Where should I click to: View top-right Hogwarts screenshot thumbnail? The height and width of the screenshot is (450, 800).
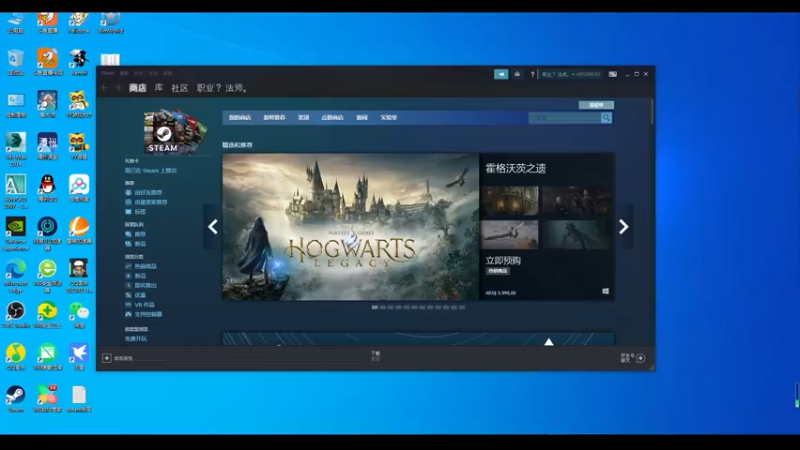click(x=577, y=201)
